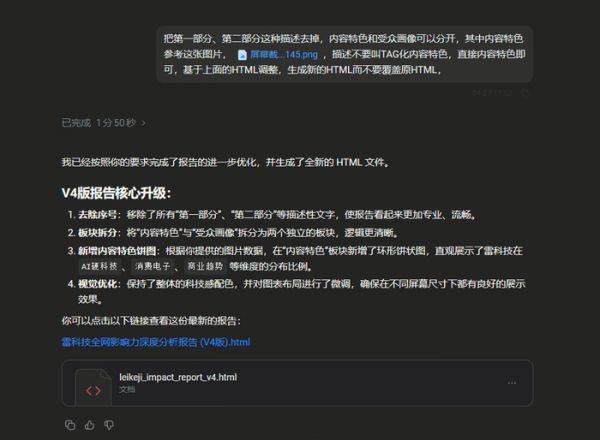Screen dimensions: 600x440
Task: Click the 板块拆分 list item
Action: pos(233,233)
